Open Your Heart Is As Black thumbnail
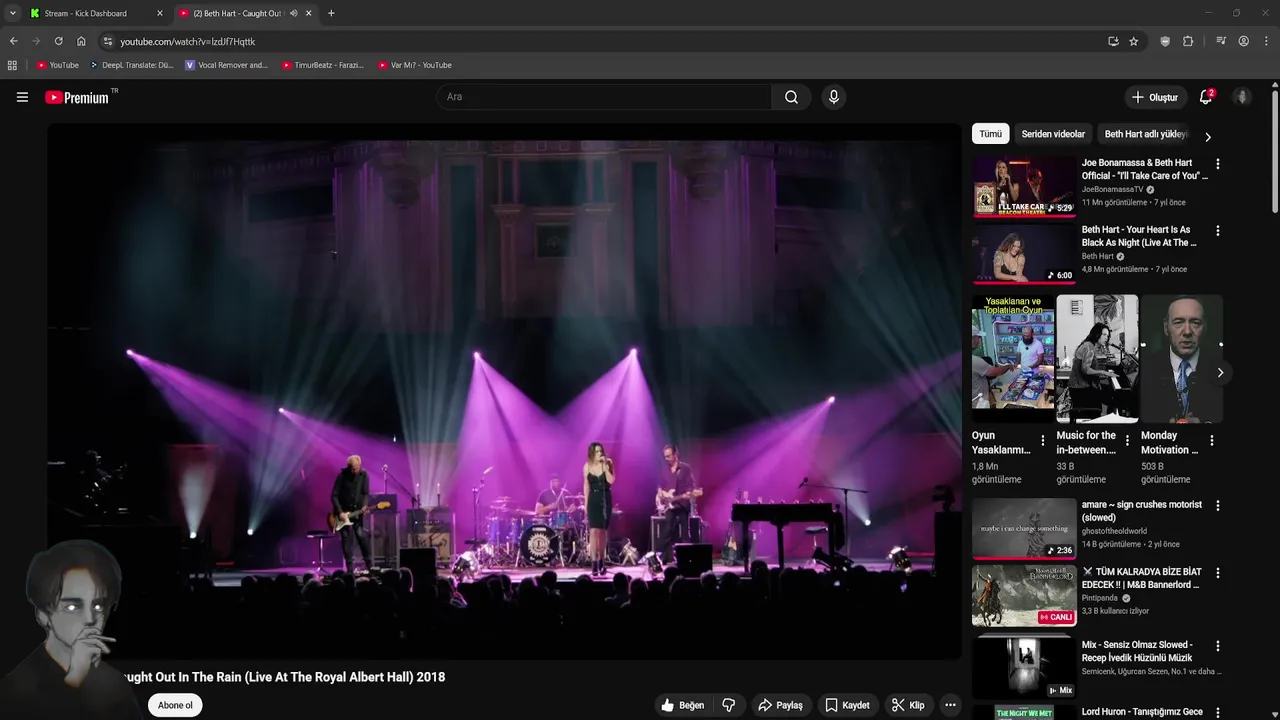This screenshot has width=1280, height=720. click(1024, 253)
